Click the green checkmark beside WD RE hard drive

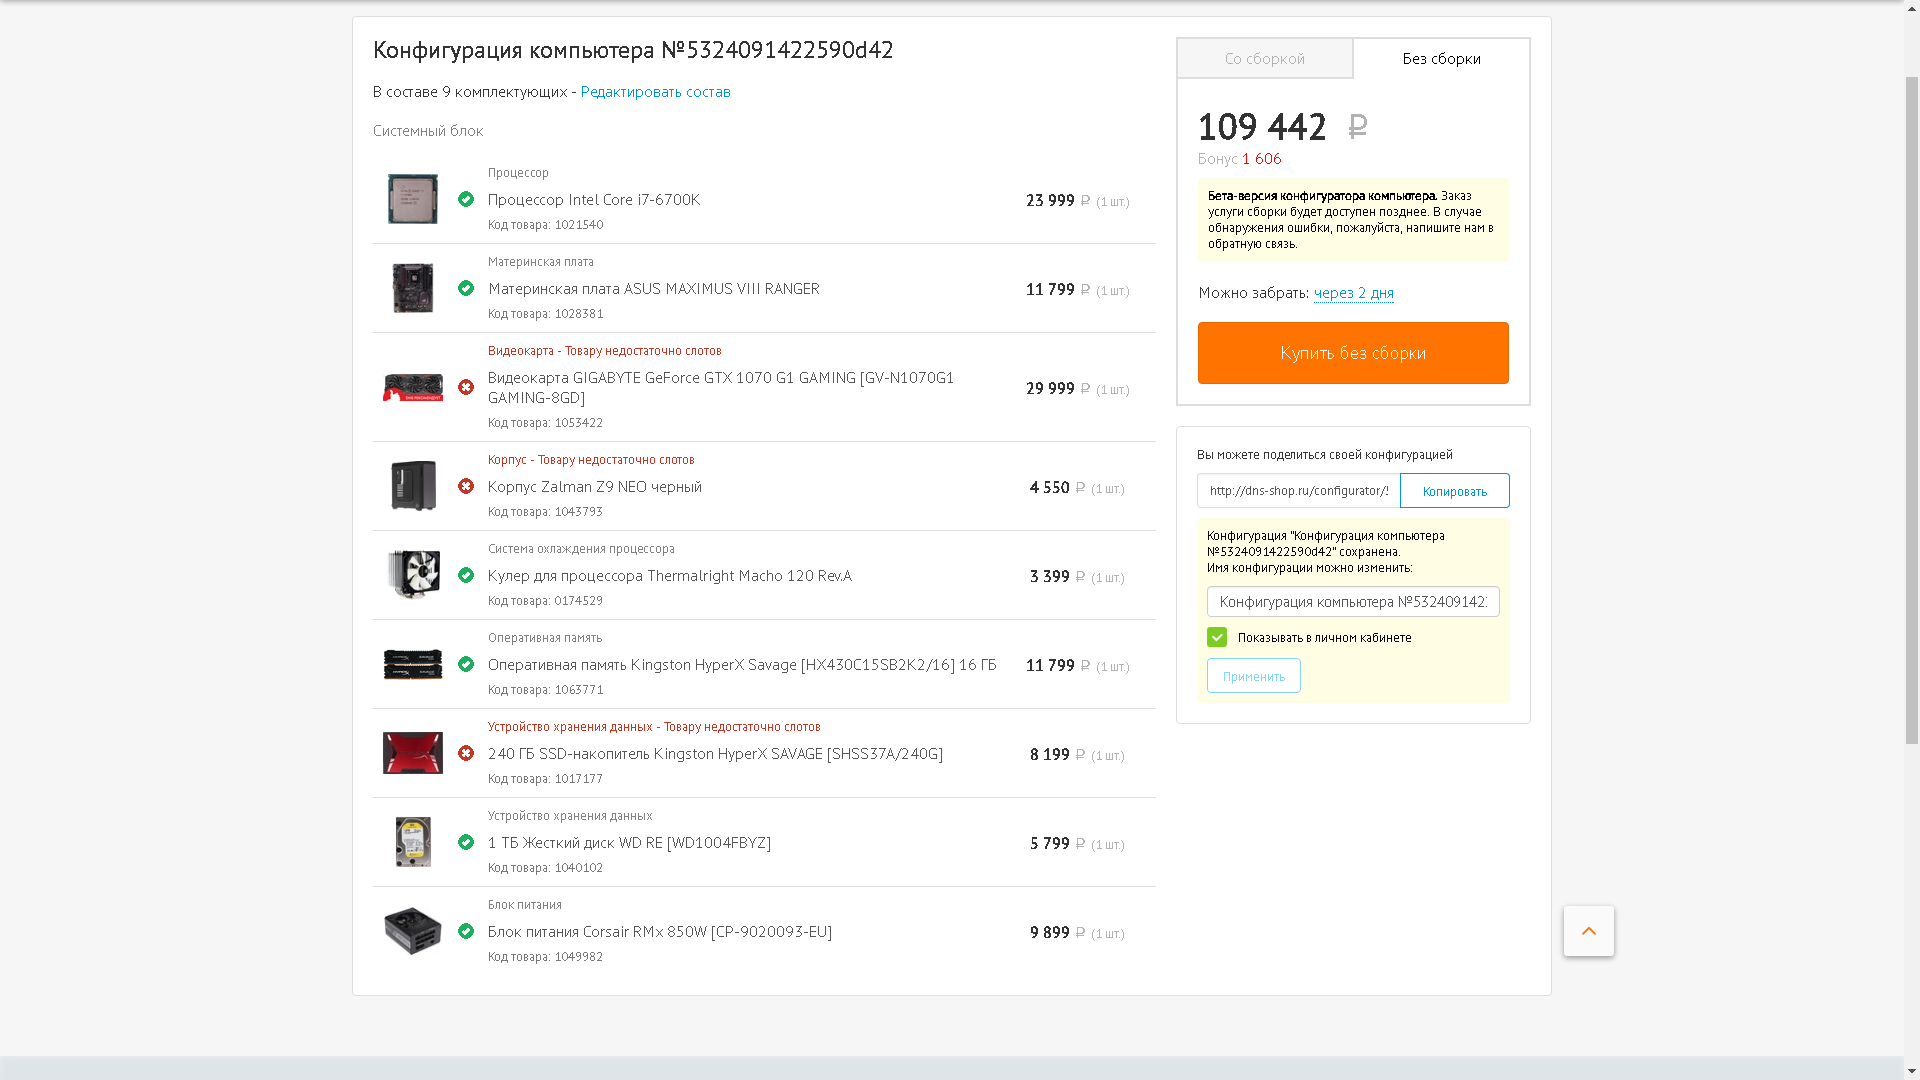click(x=466, y=842)
